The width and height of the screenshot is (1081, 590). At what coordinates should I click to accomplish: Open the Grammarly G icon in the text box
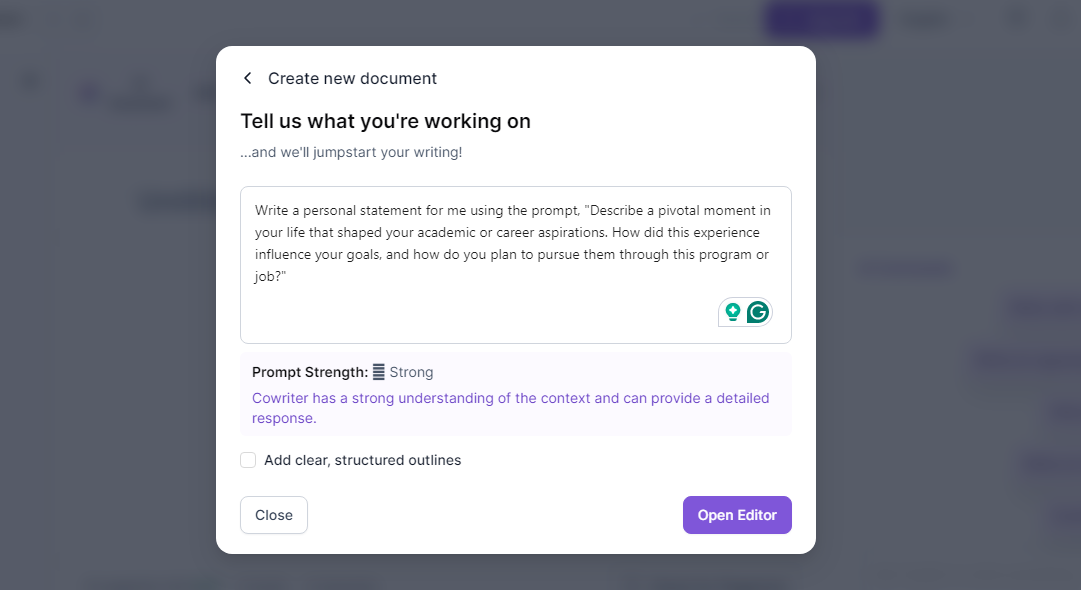[758, 312]
